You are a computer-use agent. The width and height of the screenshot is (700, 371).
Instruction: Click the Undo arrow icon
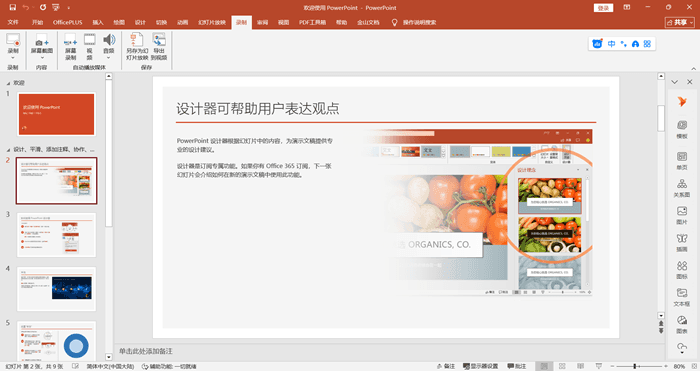point(26,8)
